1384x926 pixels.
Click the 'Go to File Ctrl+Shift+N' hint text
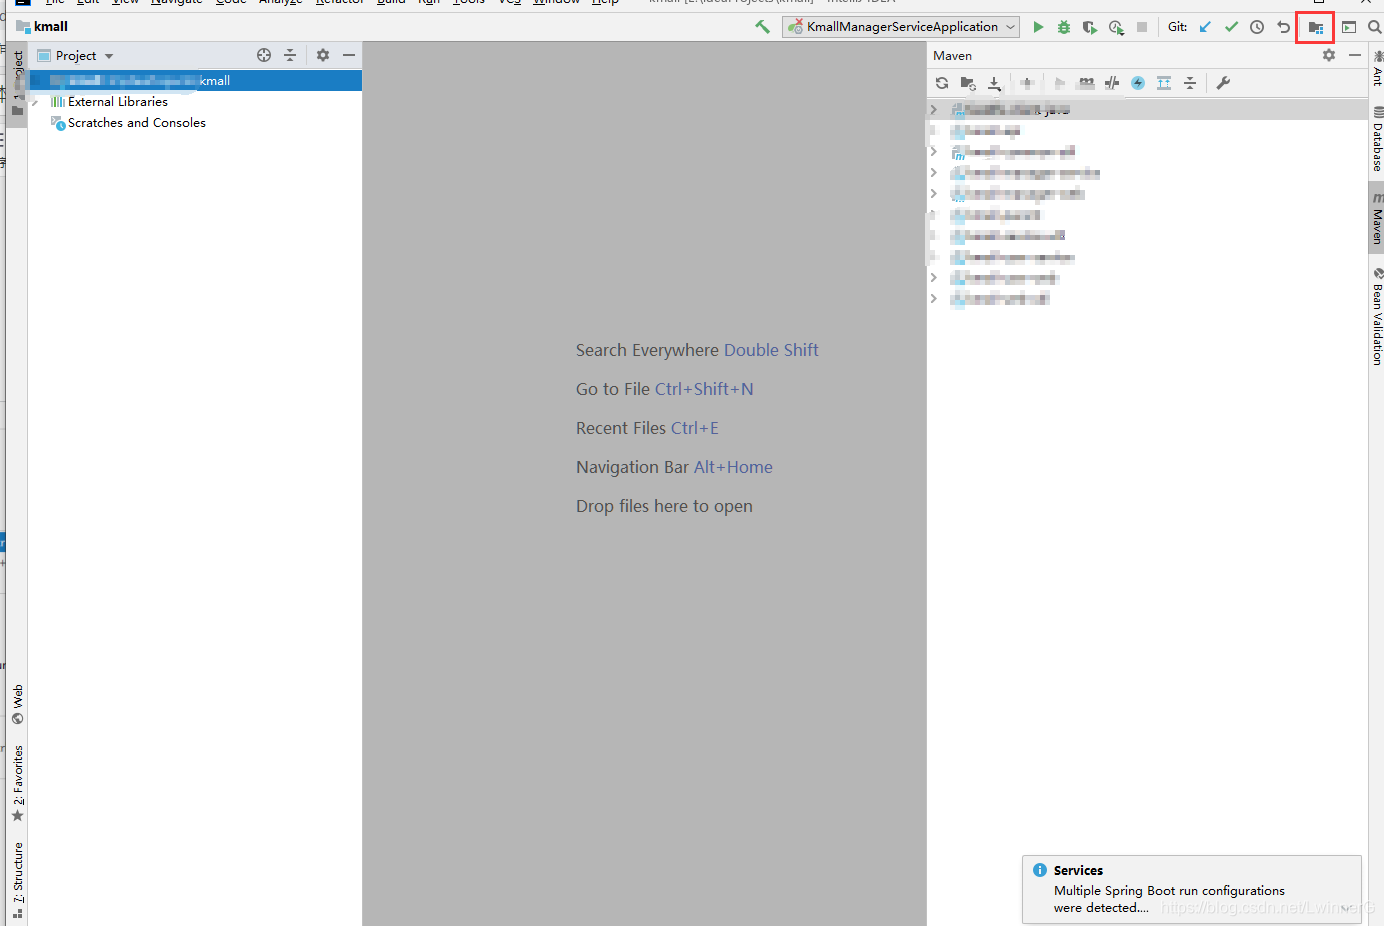[665, 389]
